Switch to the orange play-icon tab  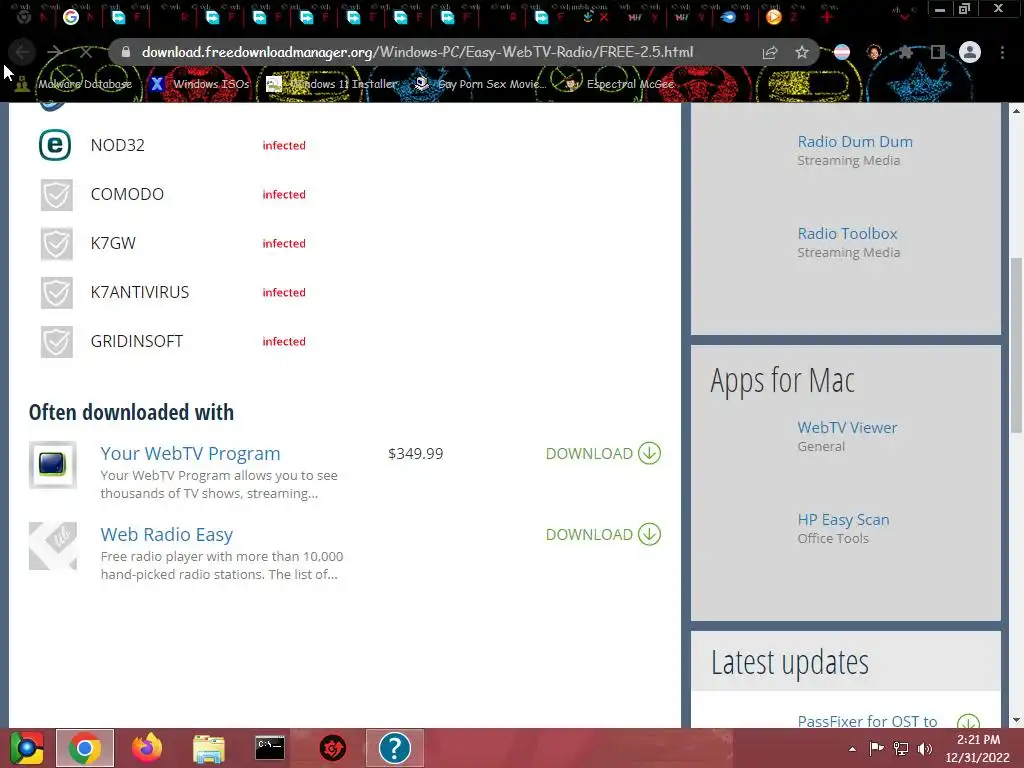click(774, 17)
